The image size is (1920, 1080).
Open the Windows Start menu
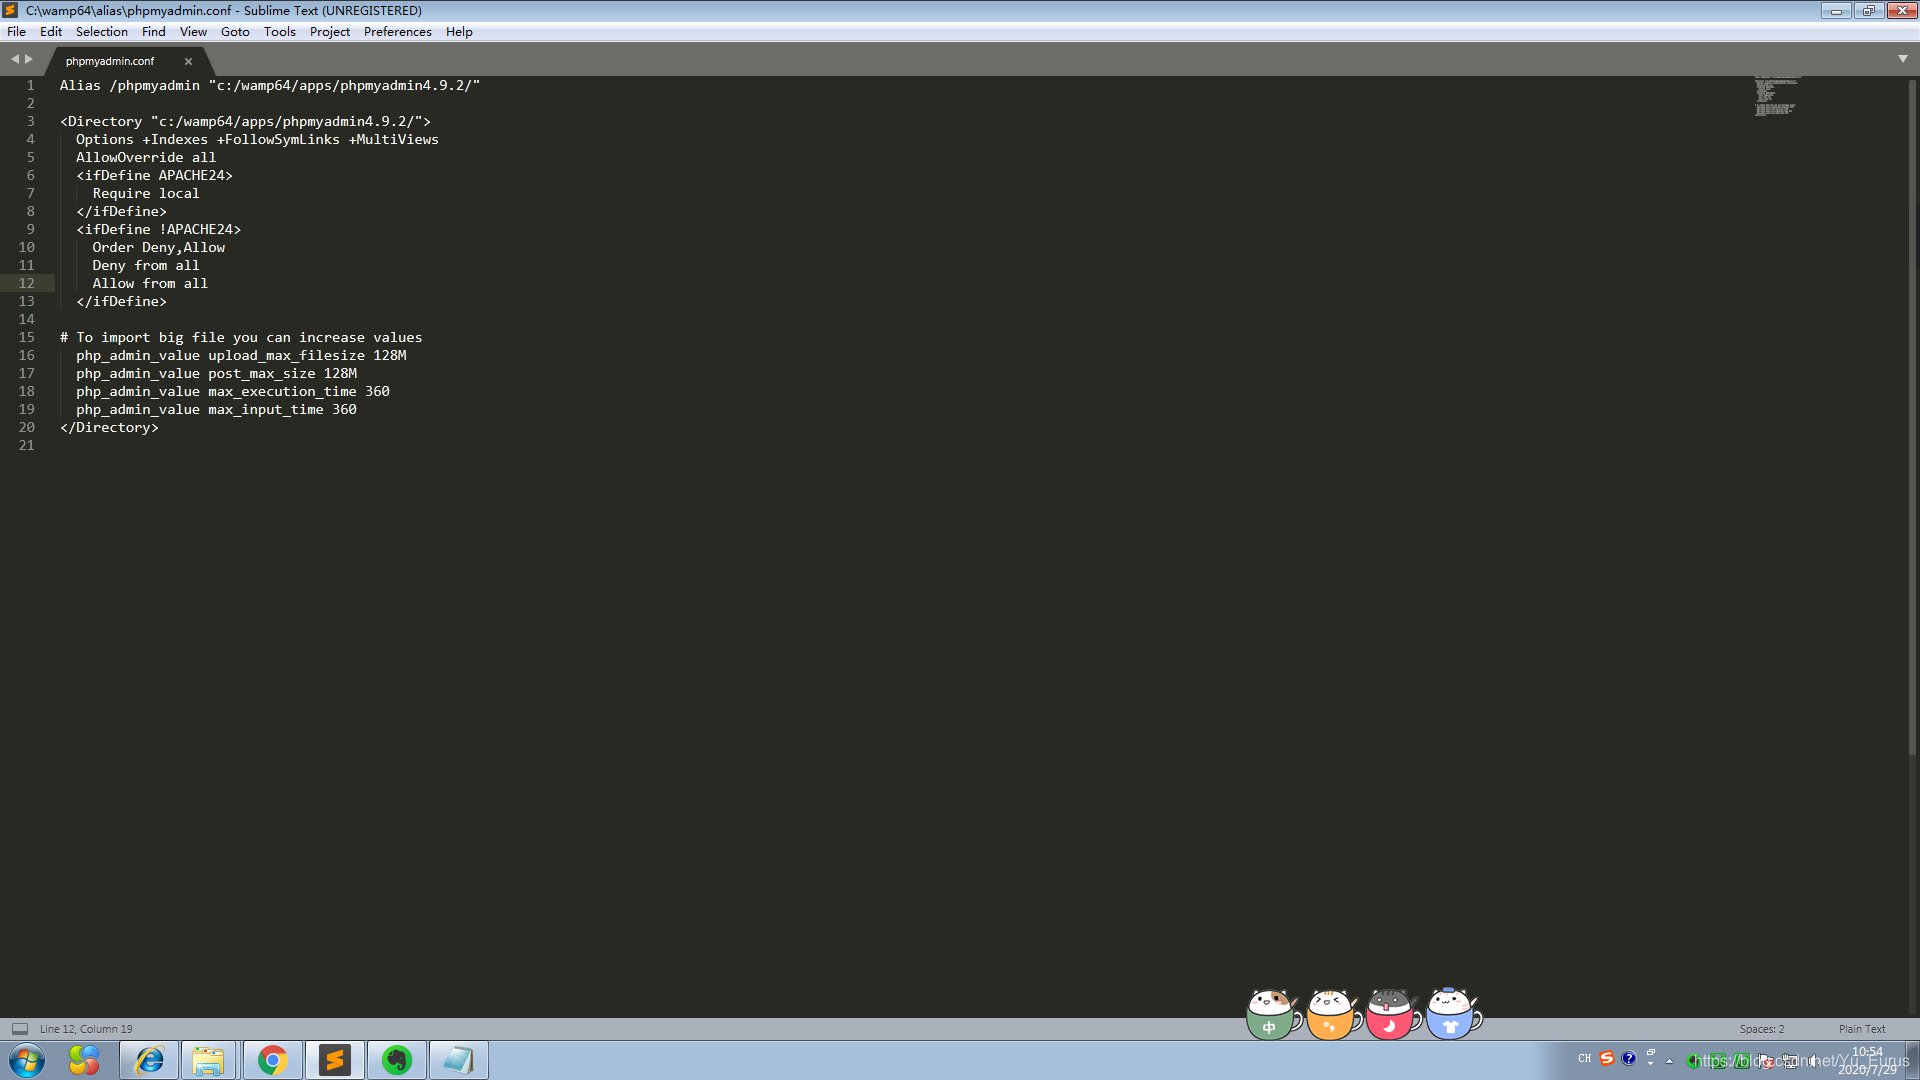27,1060
